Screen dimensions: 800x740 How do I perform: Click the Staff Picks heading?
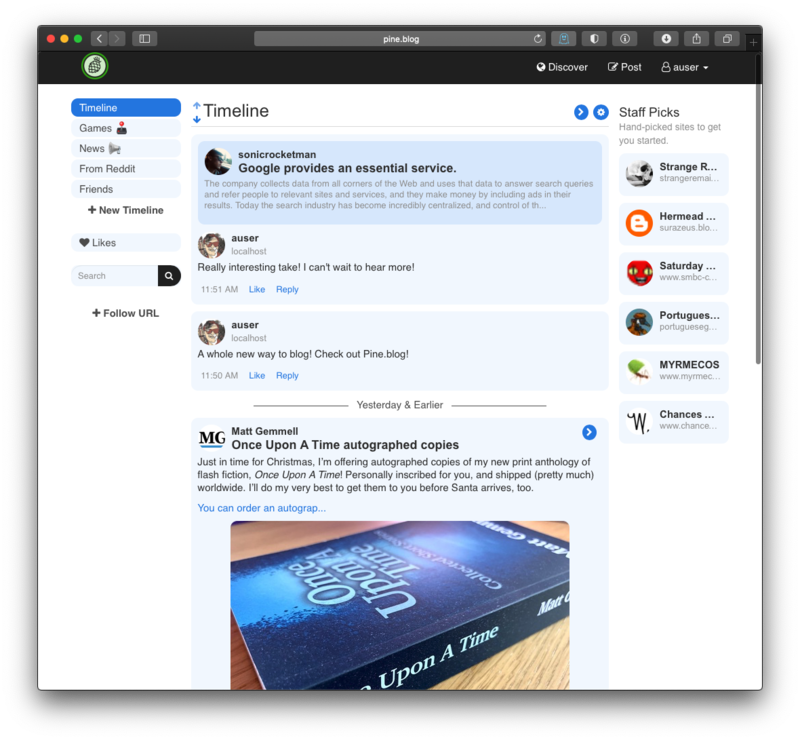coord(649,112)
